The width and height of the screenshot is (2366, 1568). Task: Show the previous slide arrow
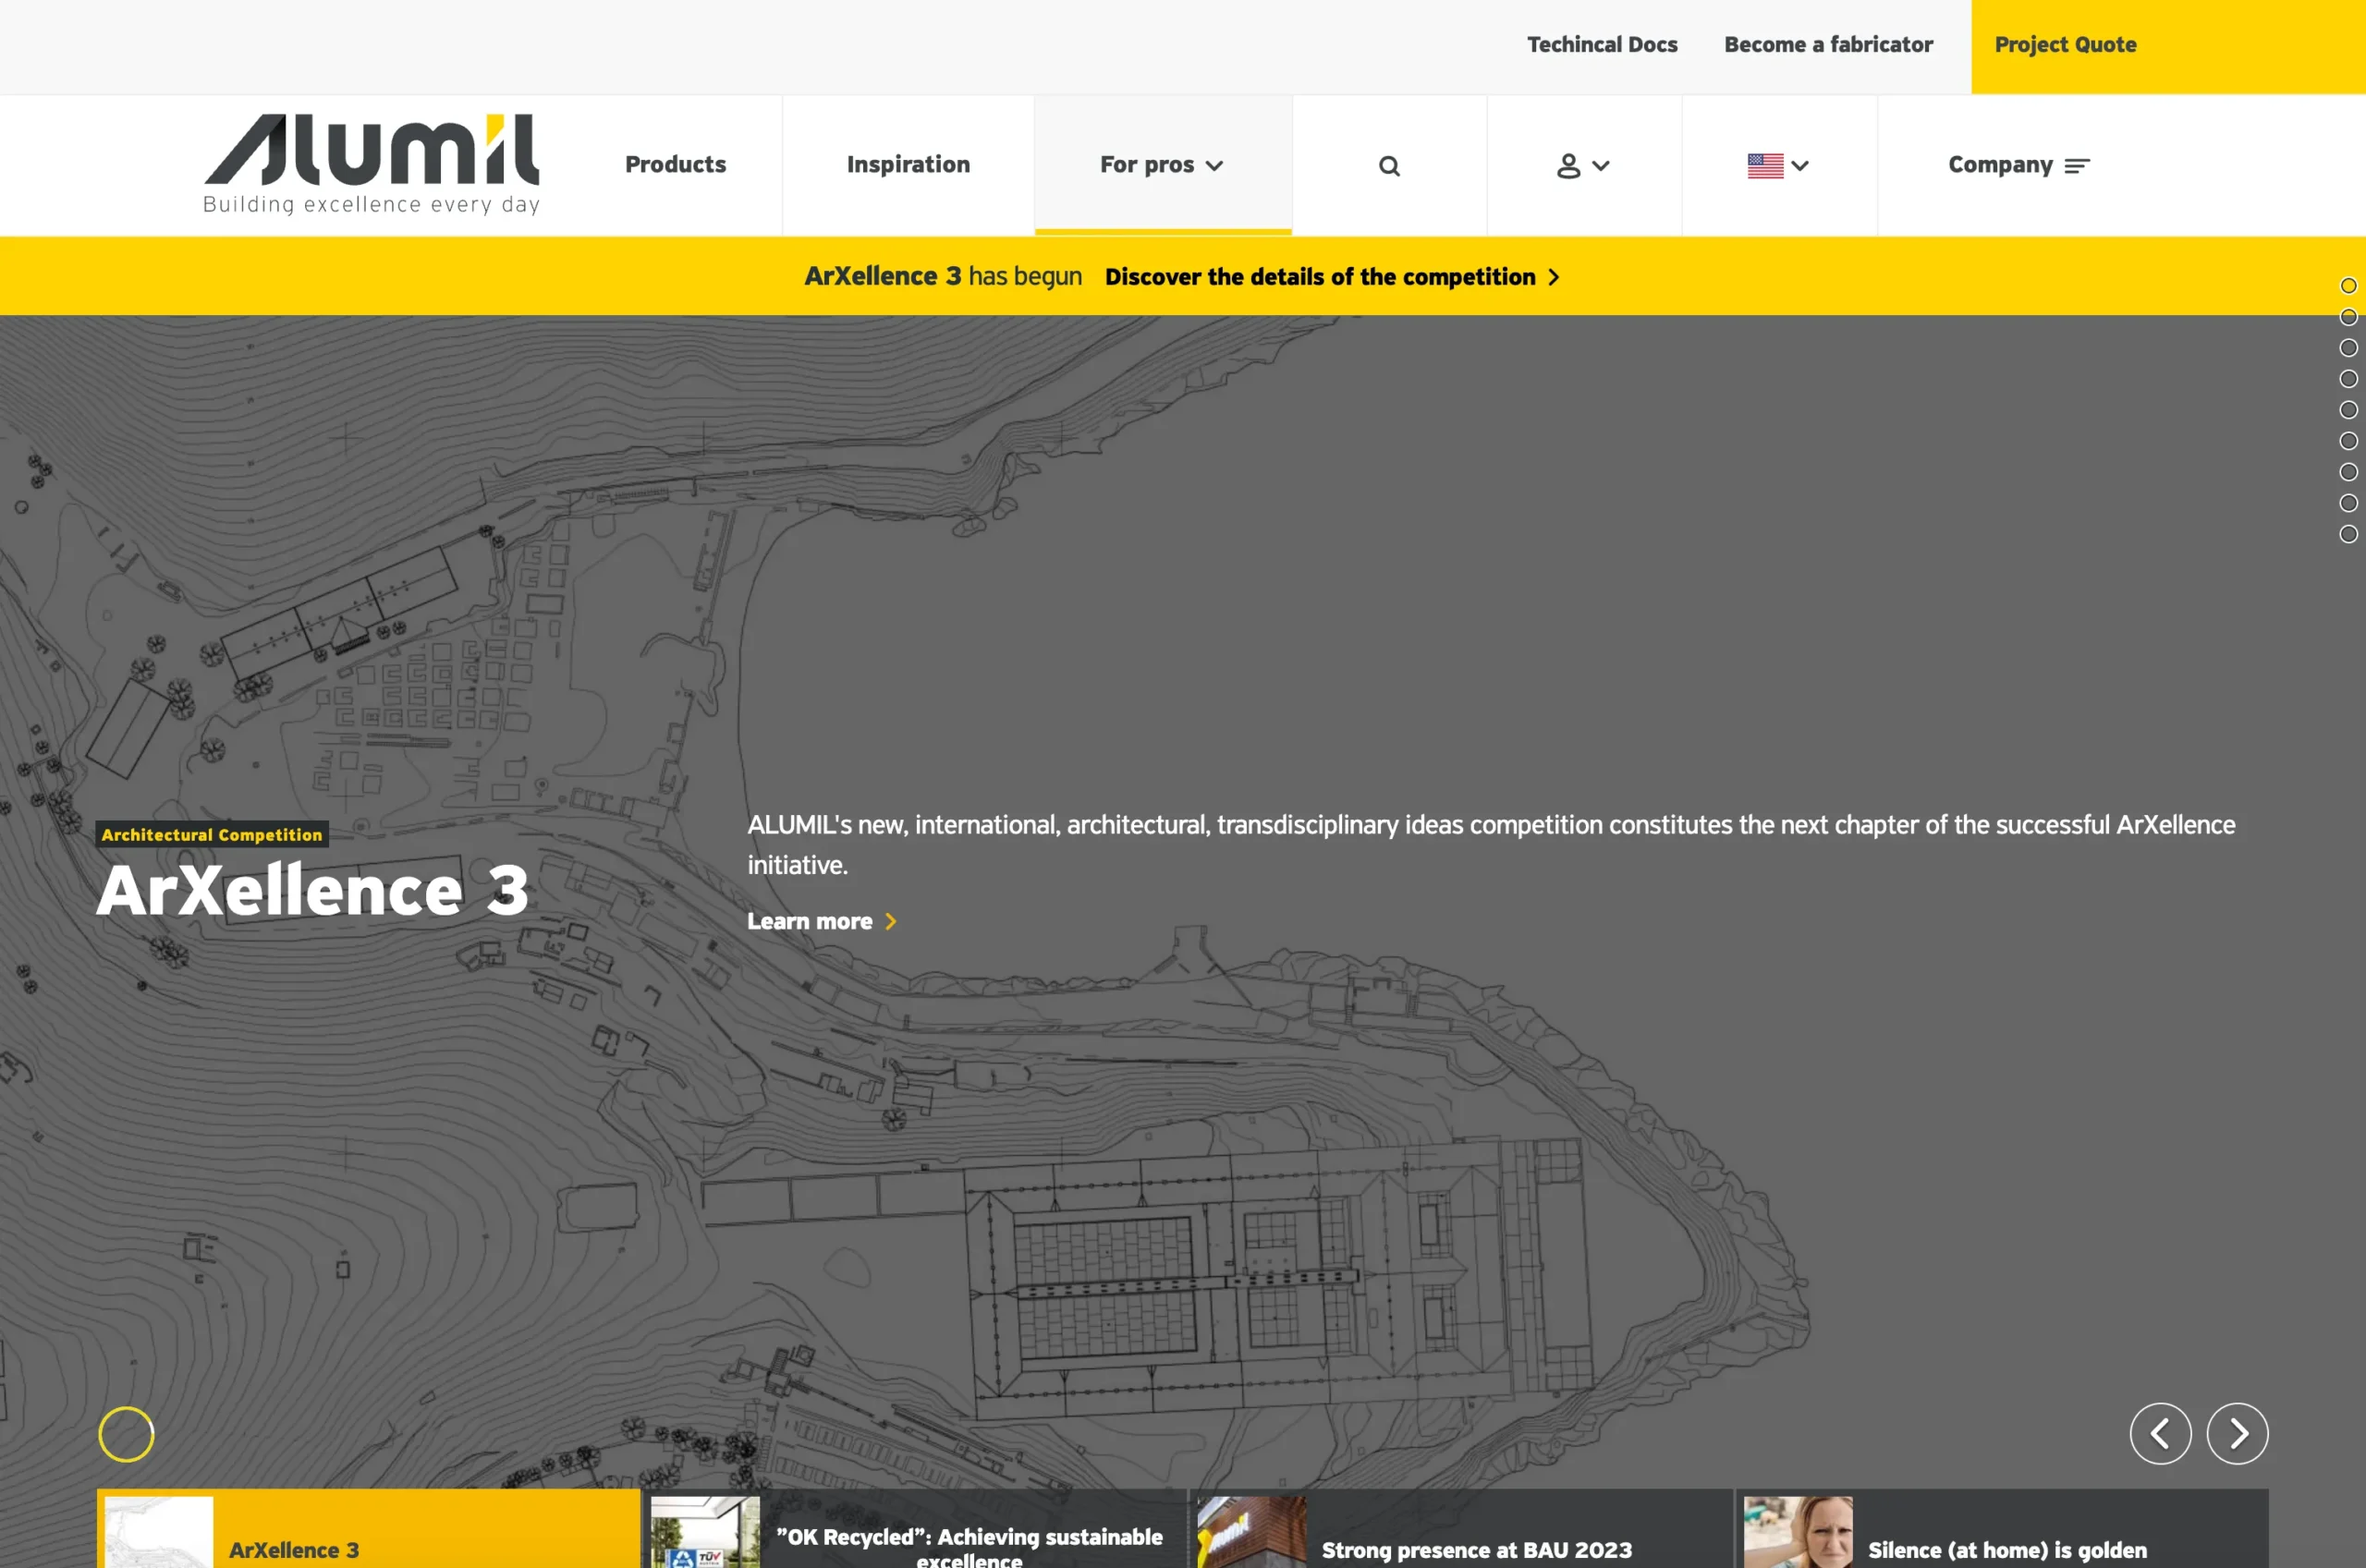[x=2160, y=1433]
